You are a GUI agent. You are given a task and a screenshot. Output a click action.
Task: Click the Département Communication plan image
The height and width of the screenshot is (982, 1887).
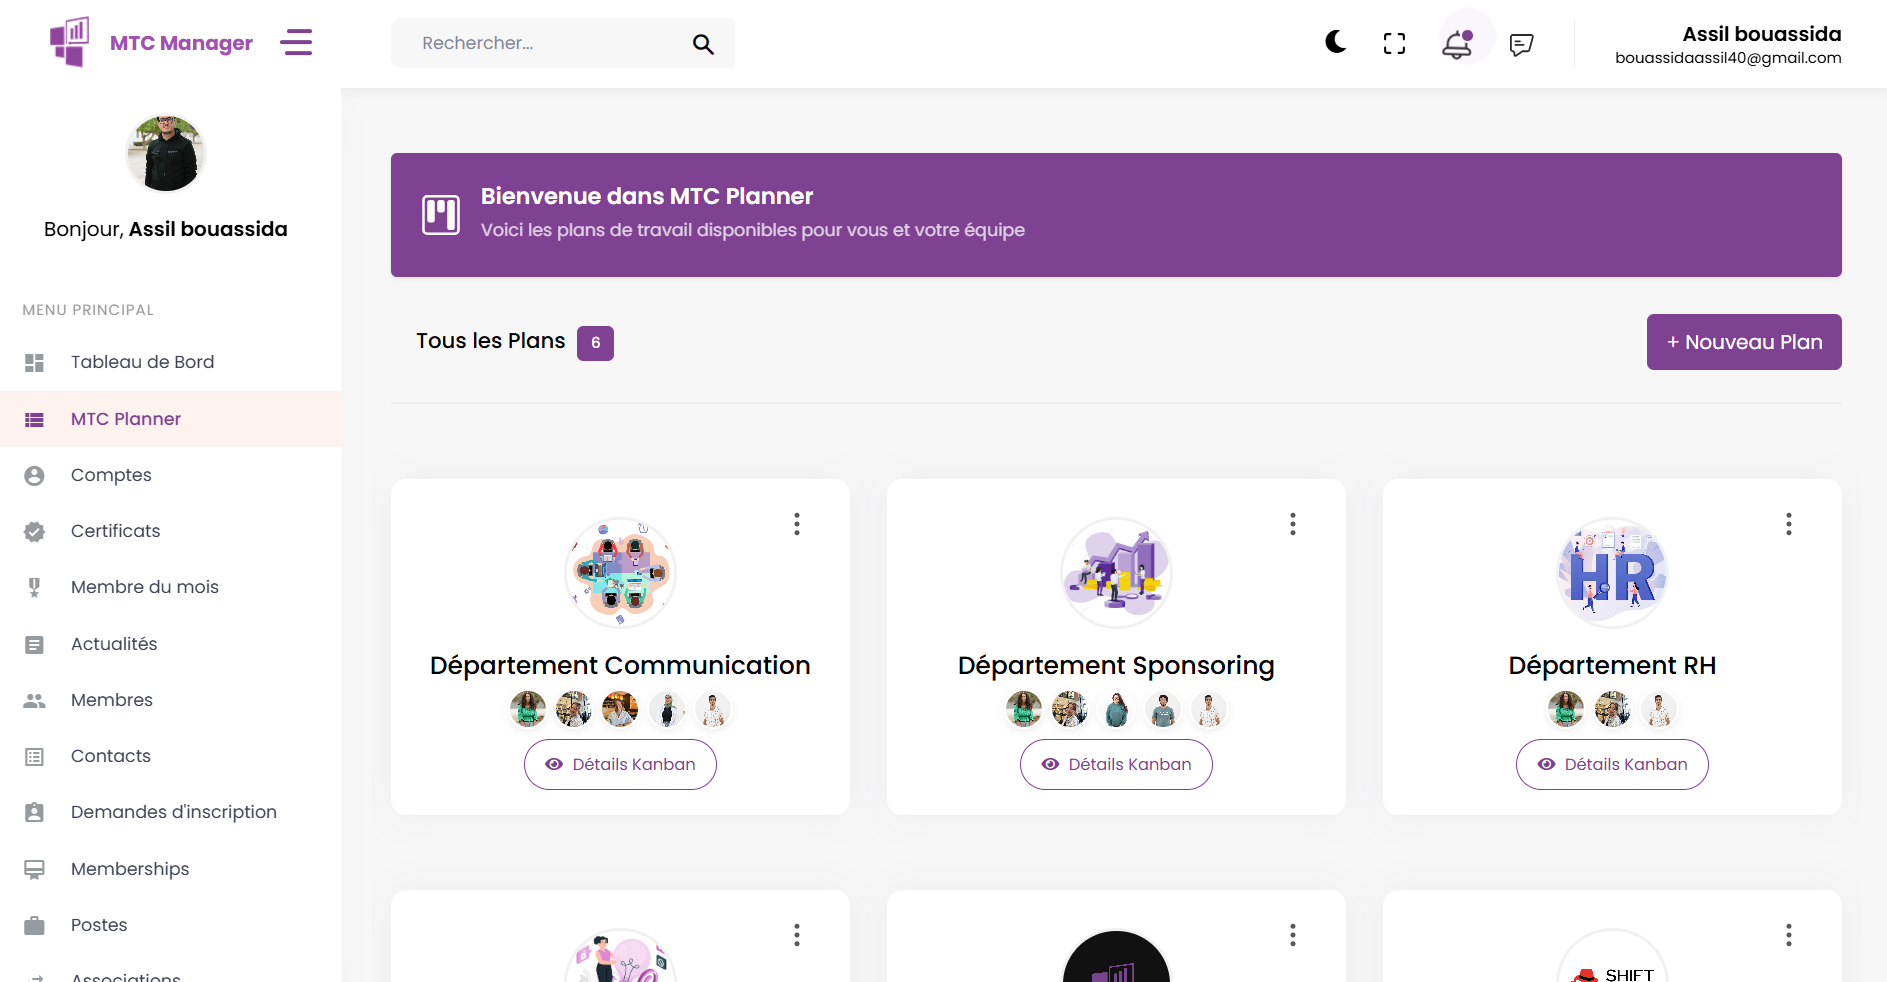tap(621, 573)
